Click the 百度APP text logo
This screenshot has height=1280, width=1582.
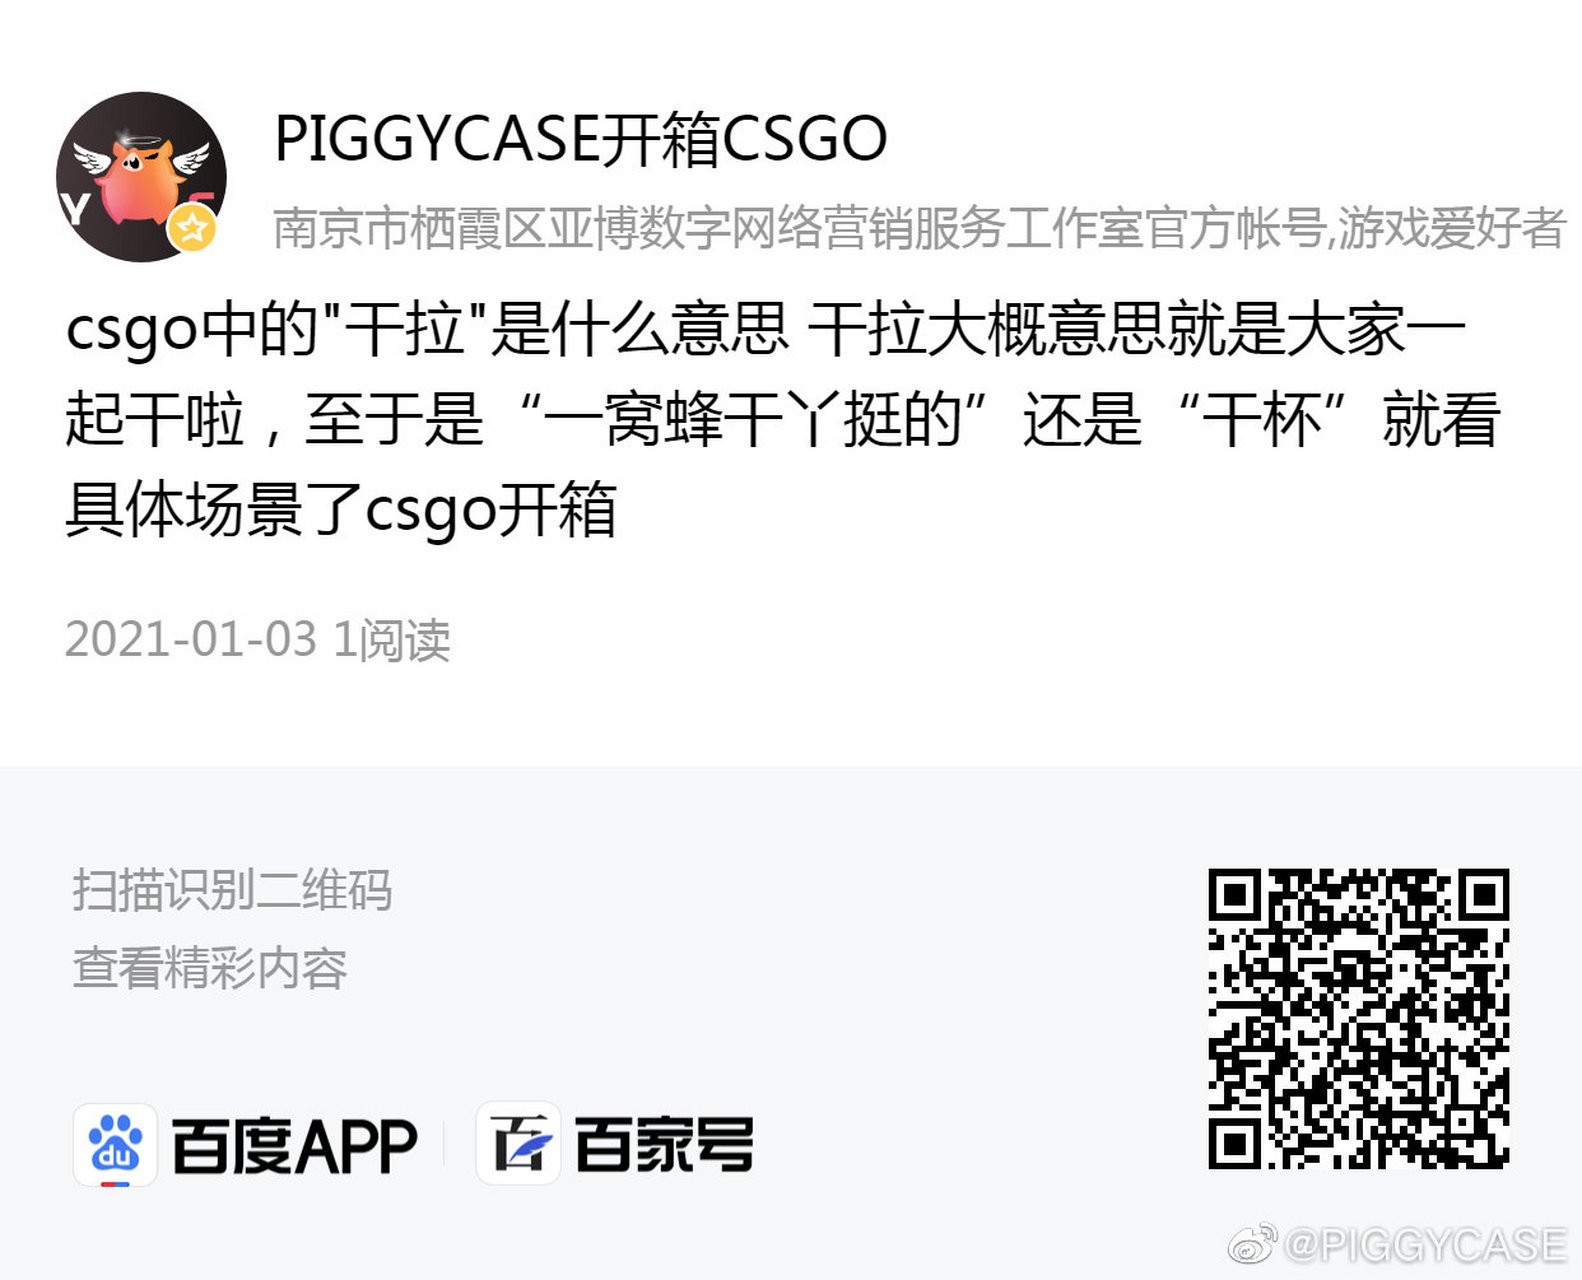(294, 1146)
